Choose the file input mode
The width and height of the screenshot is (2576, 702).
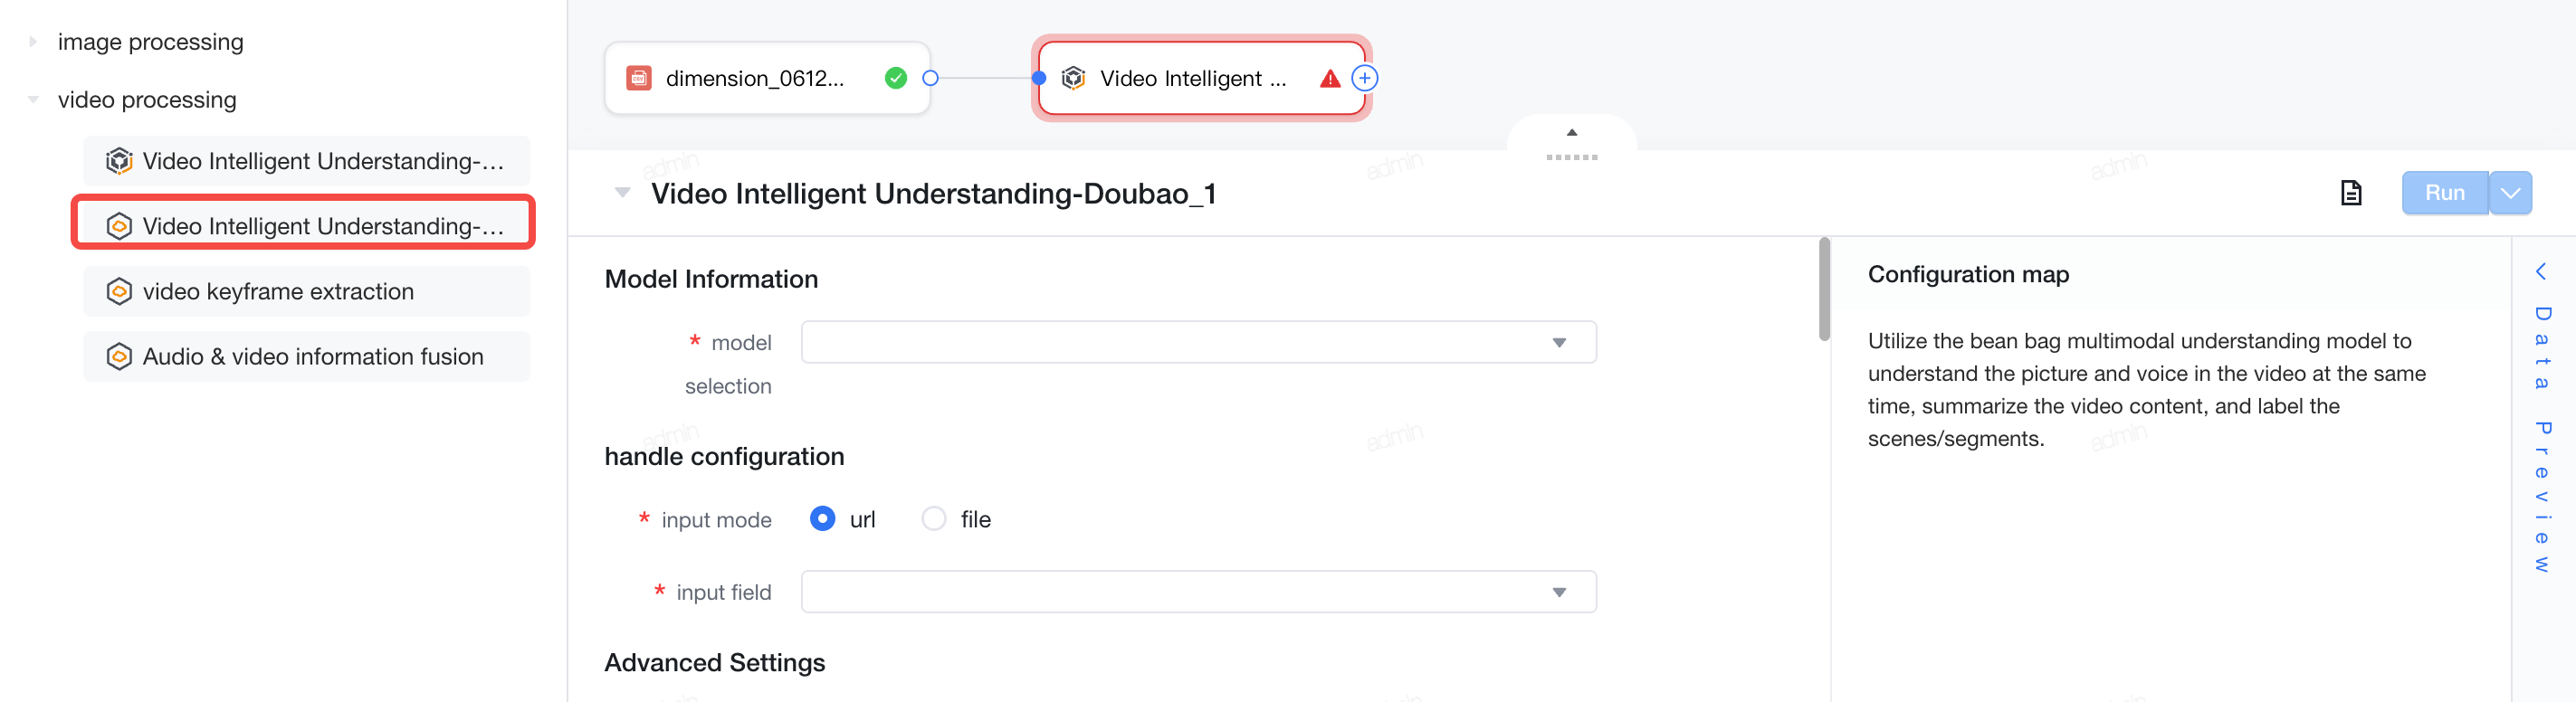pyautogui.click(x=933, y=519)
